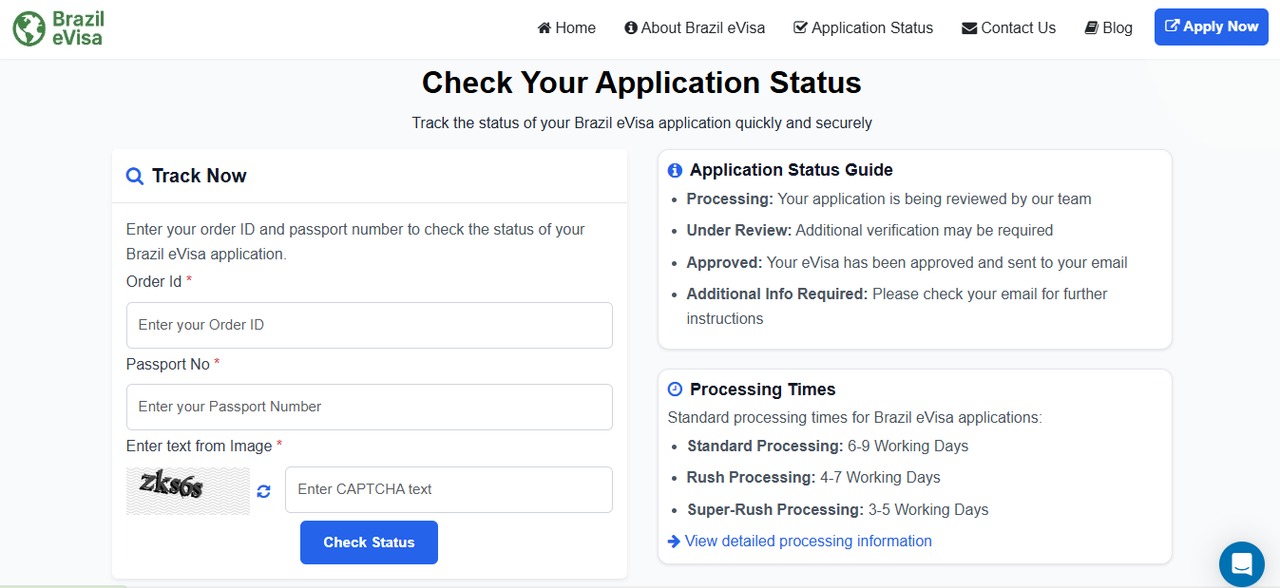Click the house icon beside Home
1280x588 pixels.
click(544, 28)
